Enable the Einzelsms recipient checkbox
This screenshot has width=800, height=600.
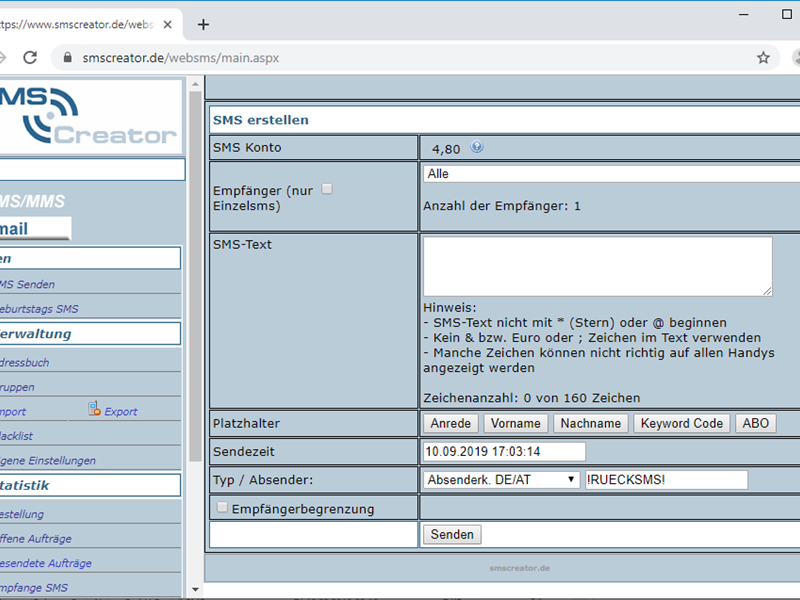tap(327, 189)
